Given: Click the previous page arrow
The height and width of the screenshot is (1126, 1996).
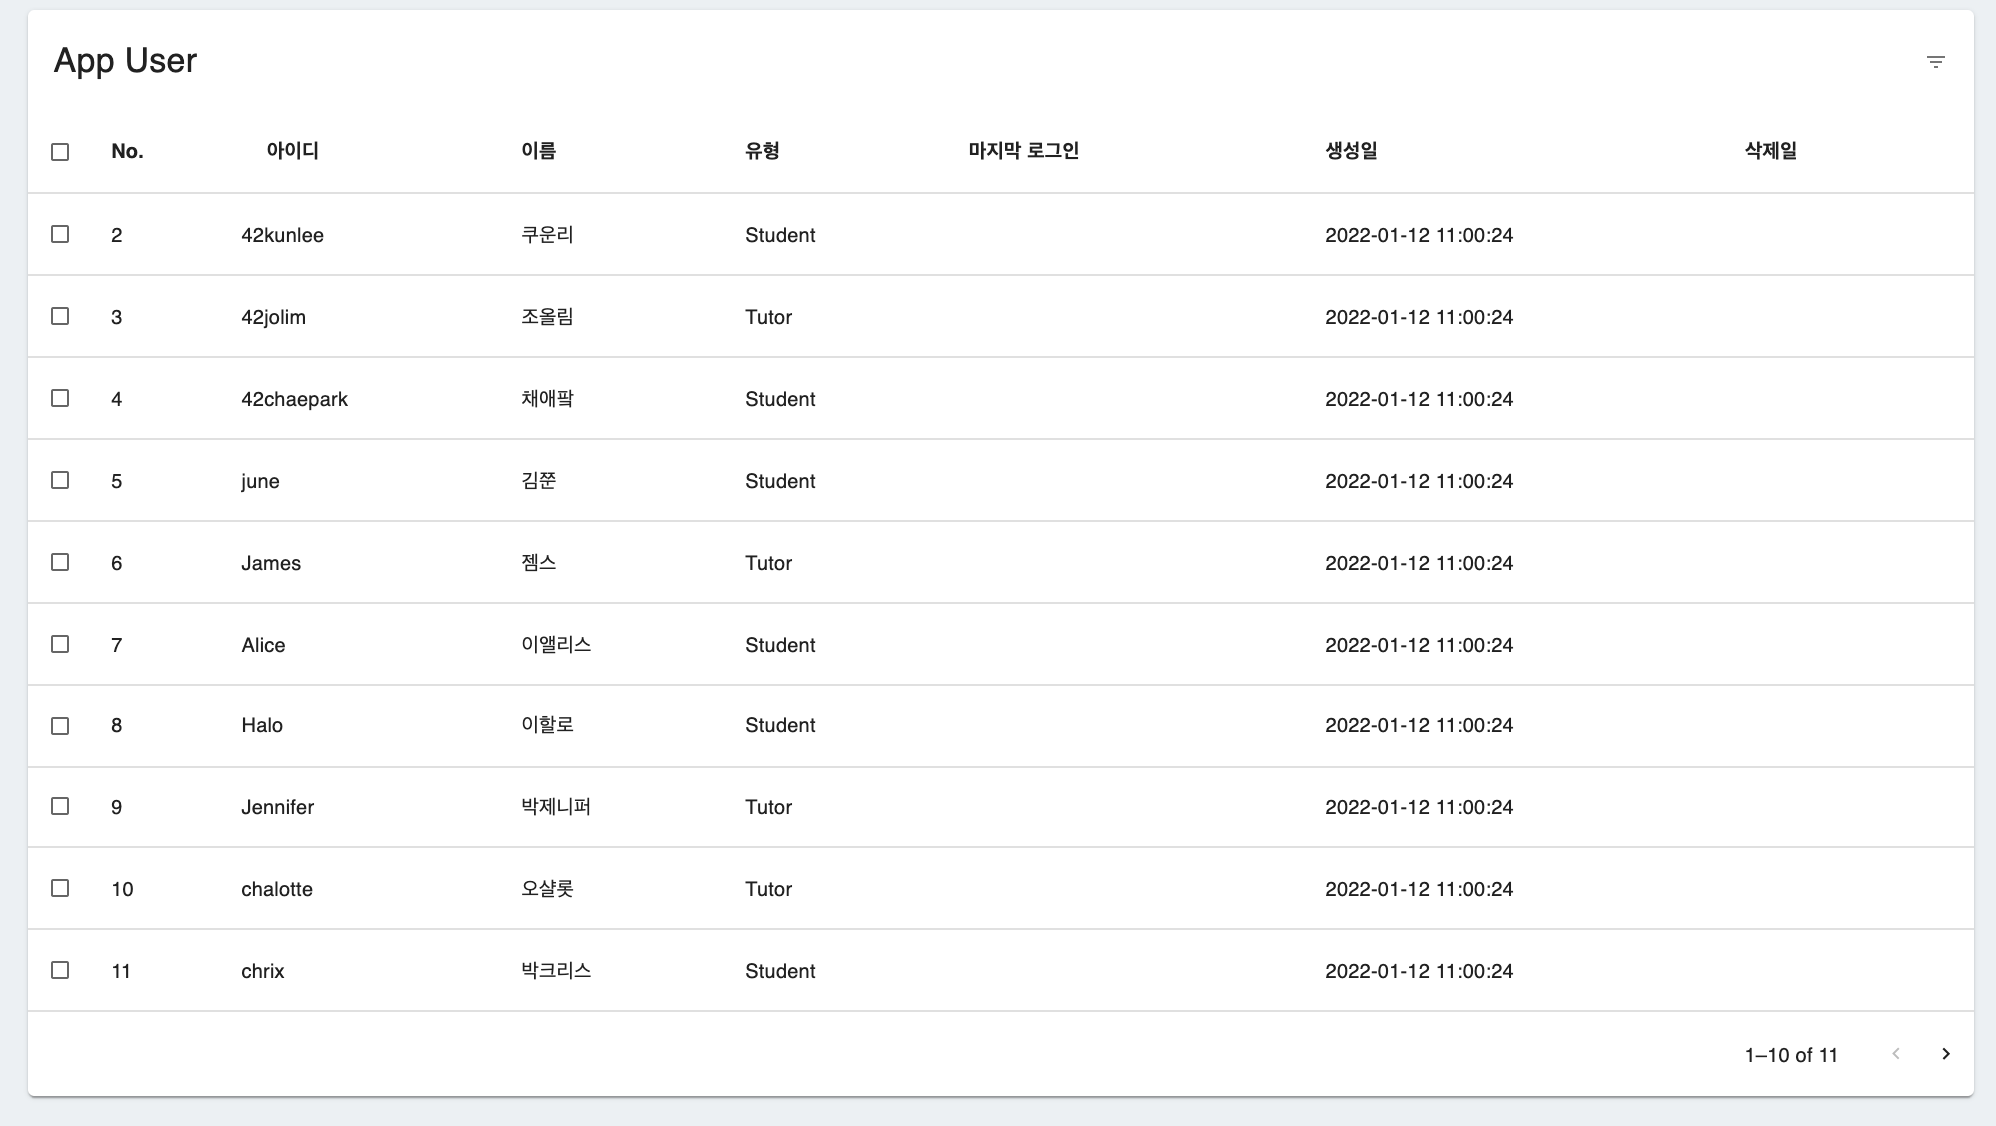Looking at the screenshot, I should point(1895,1054).
